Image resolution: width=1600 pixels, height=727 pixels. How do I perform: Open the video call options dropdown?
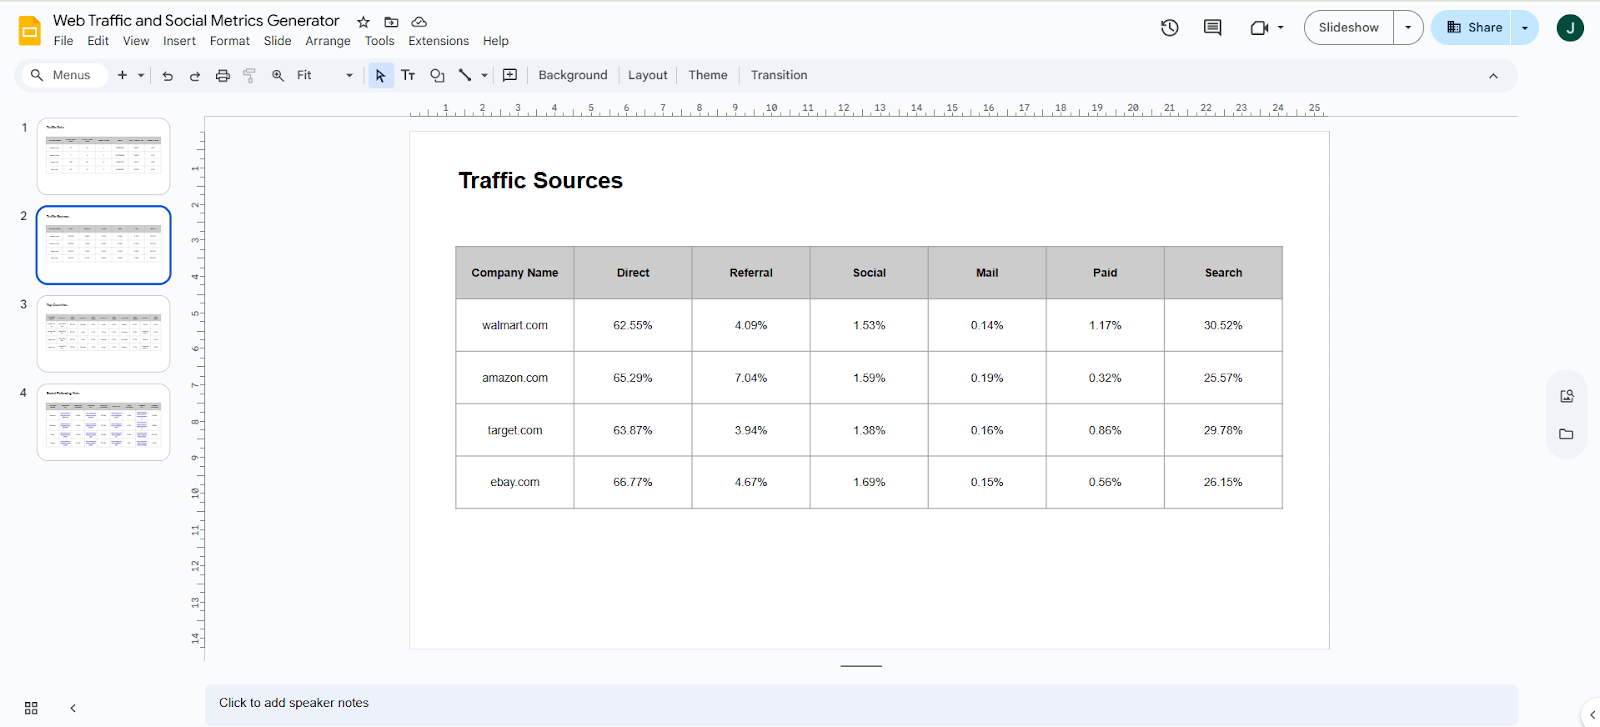[x=1280, y=28]
